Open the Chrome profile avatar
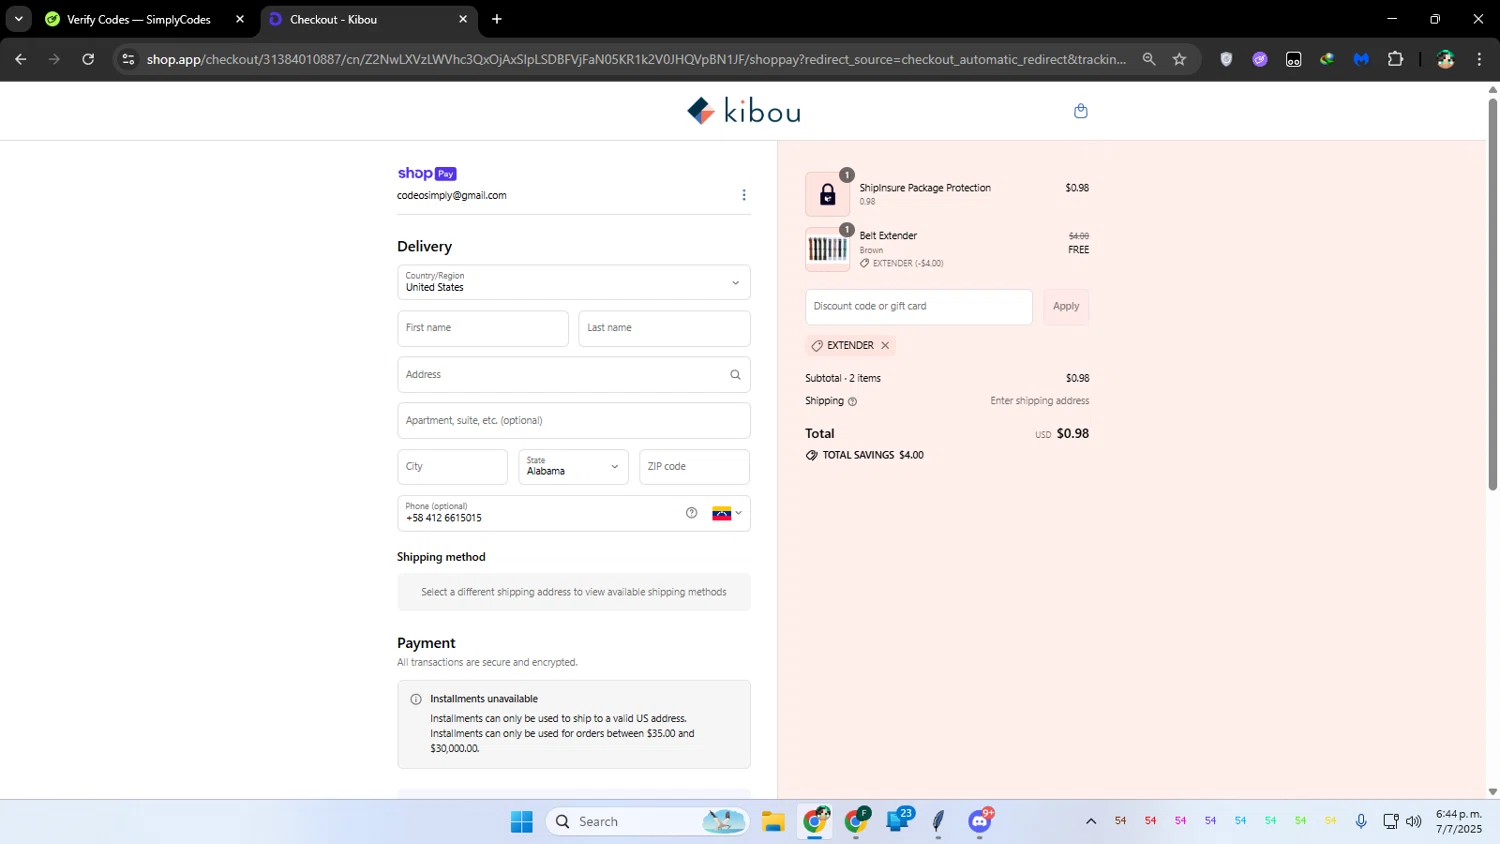 coord(1445,59)
